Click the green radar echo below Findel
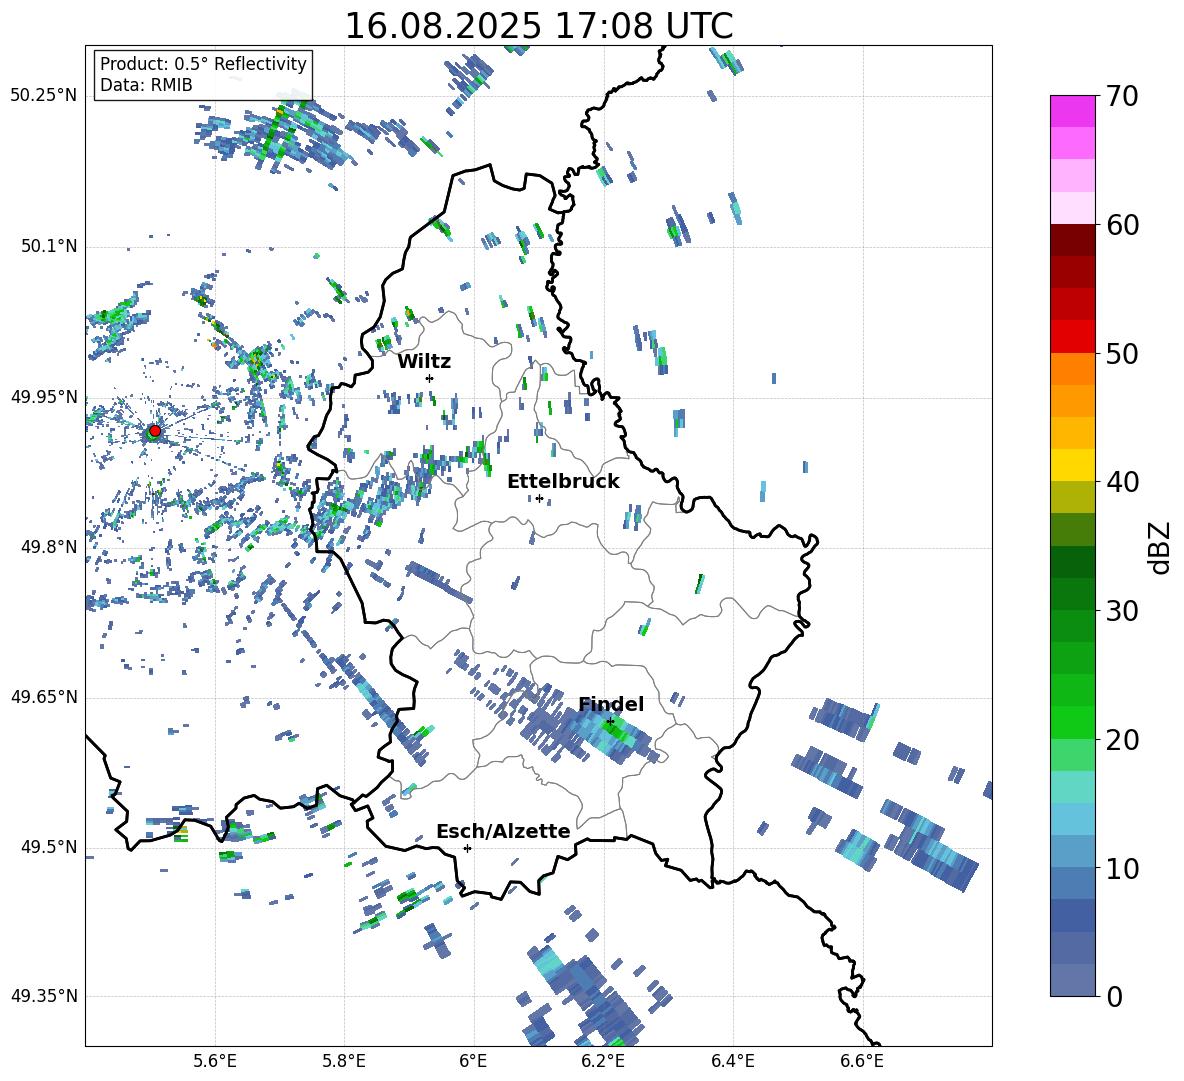This screenshot has height=1081, width=1184. pyautogui.click(x=618, y=731)
